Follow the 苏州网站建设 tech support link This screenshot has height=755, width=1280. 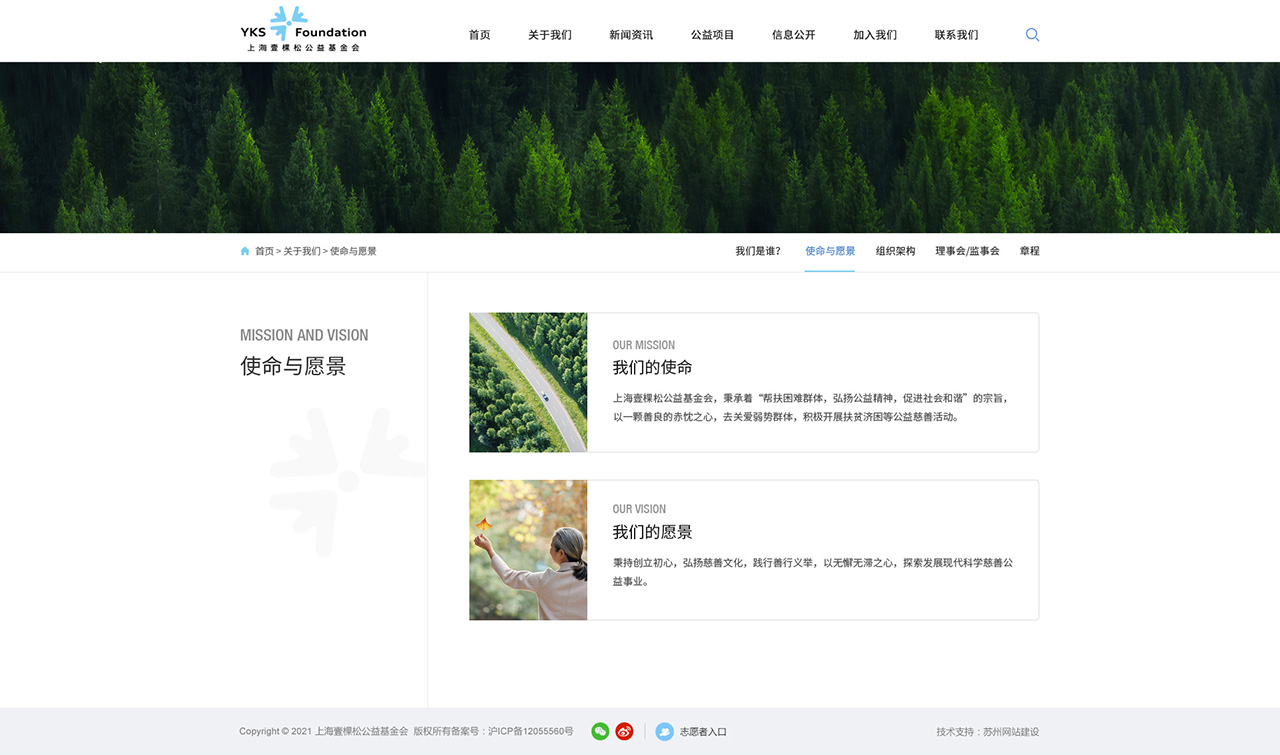tap(1011, 732)
